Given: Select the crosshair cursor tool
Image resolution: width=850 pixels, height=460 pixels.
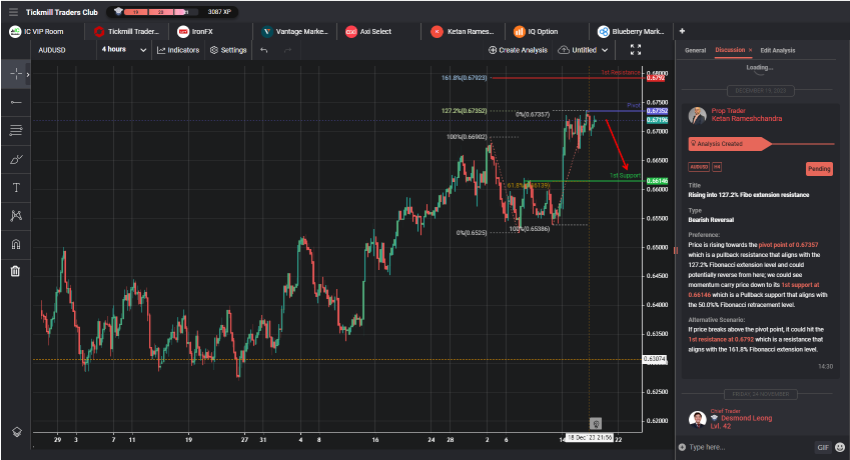Looking at the screenshot, I should [15, 74].
